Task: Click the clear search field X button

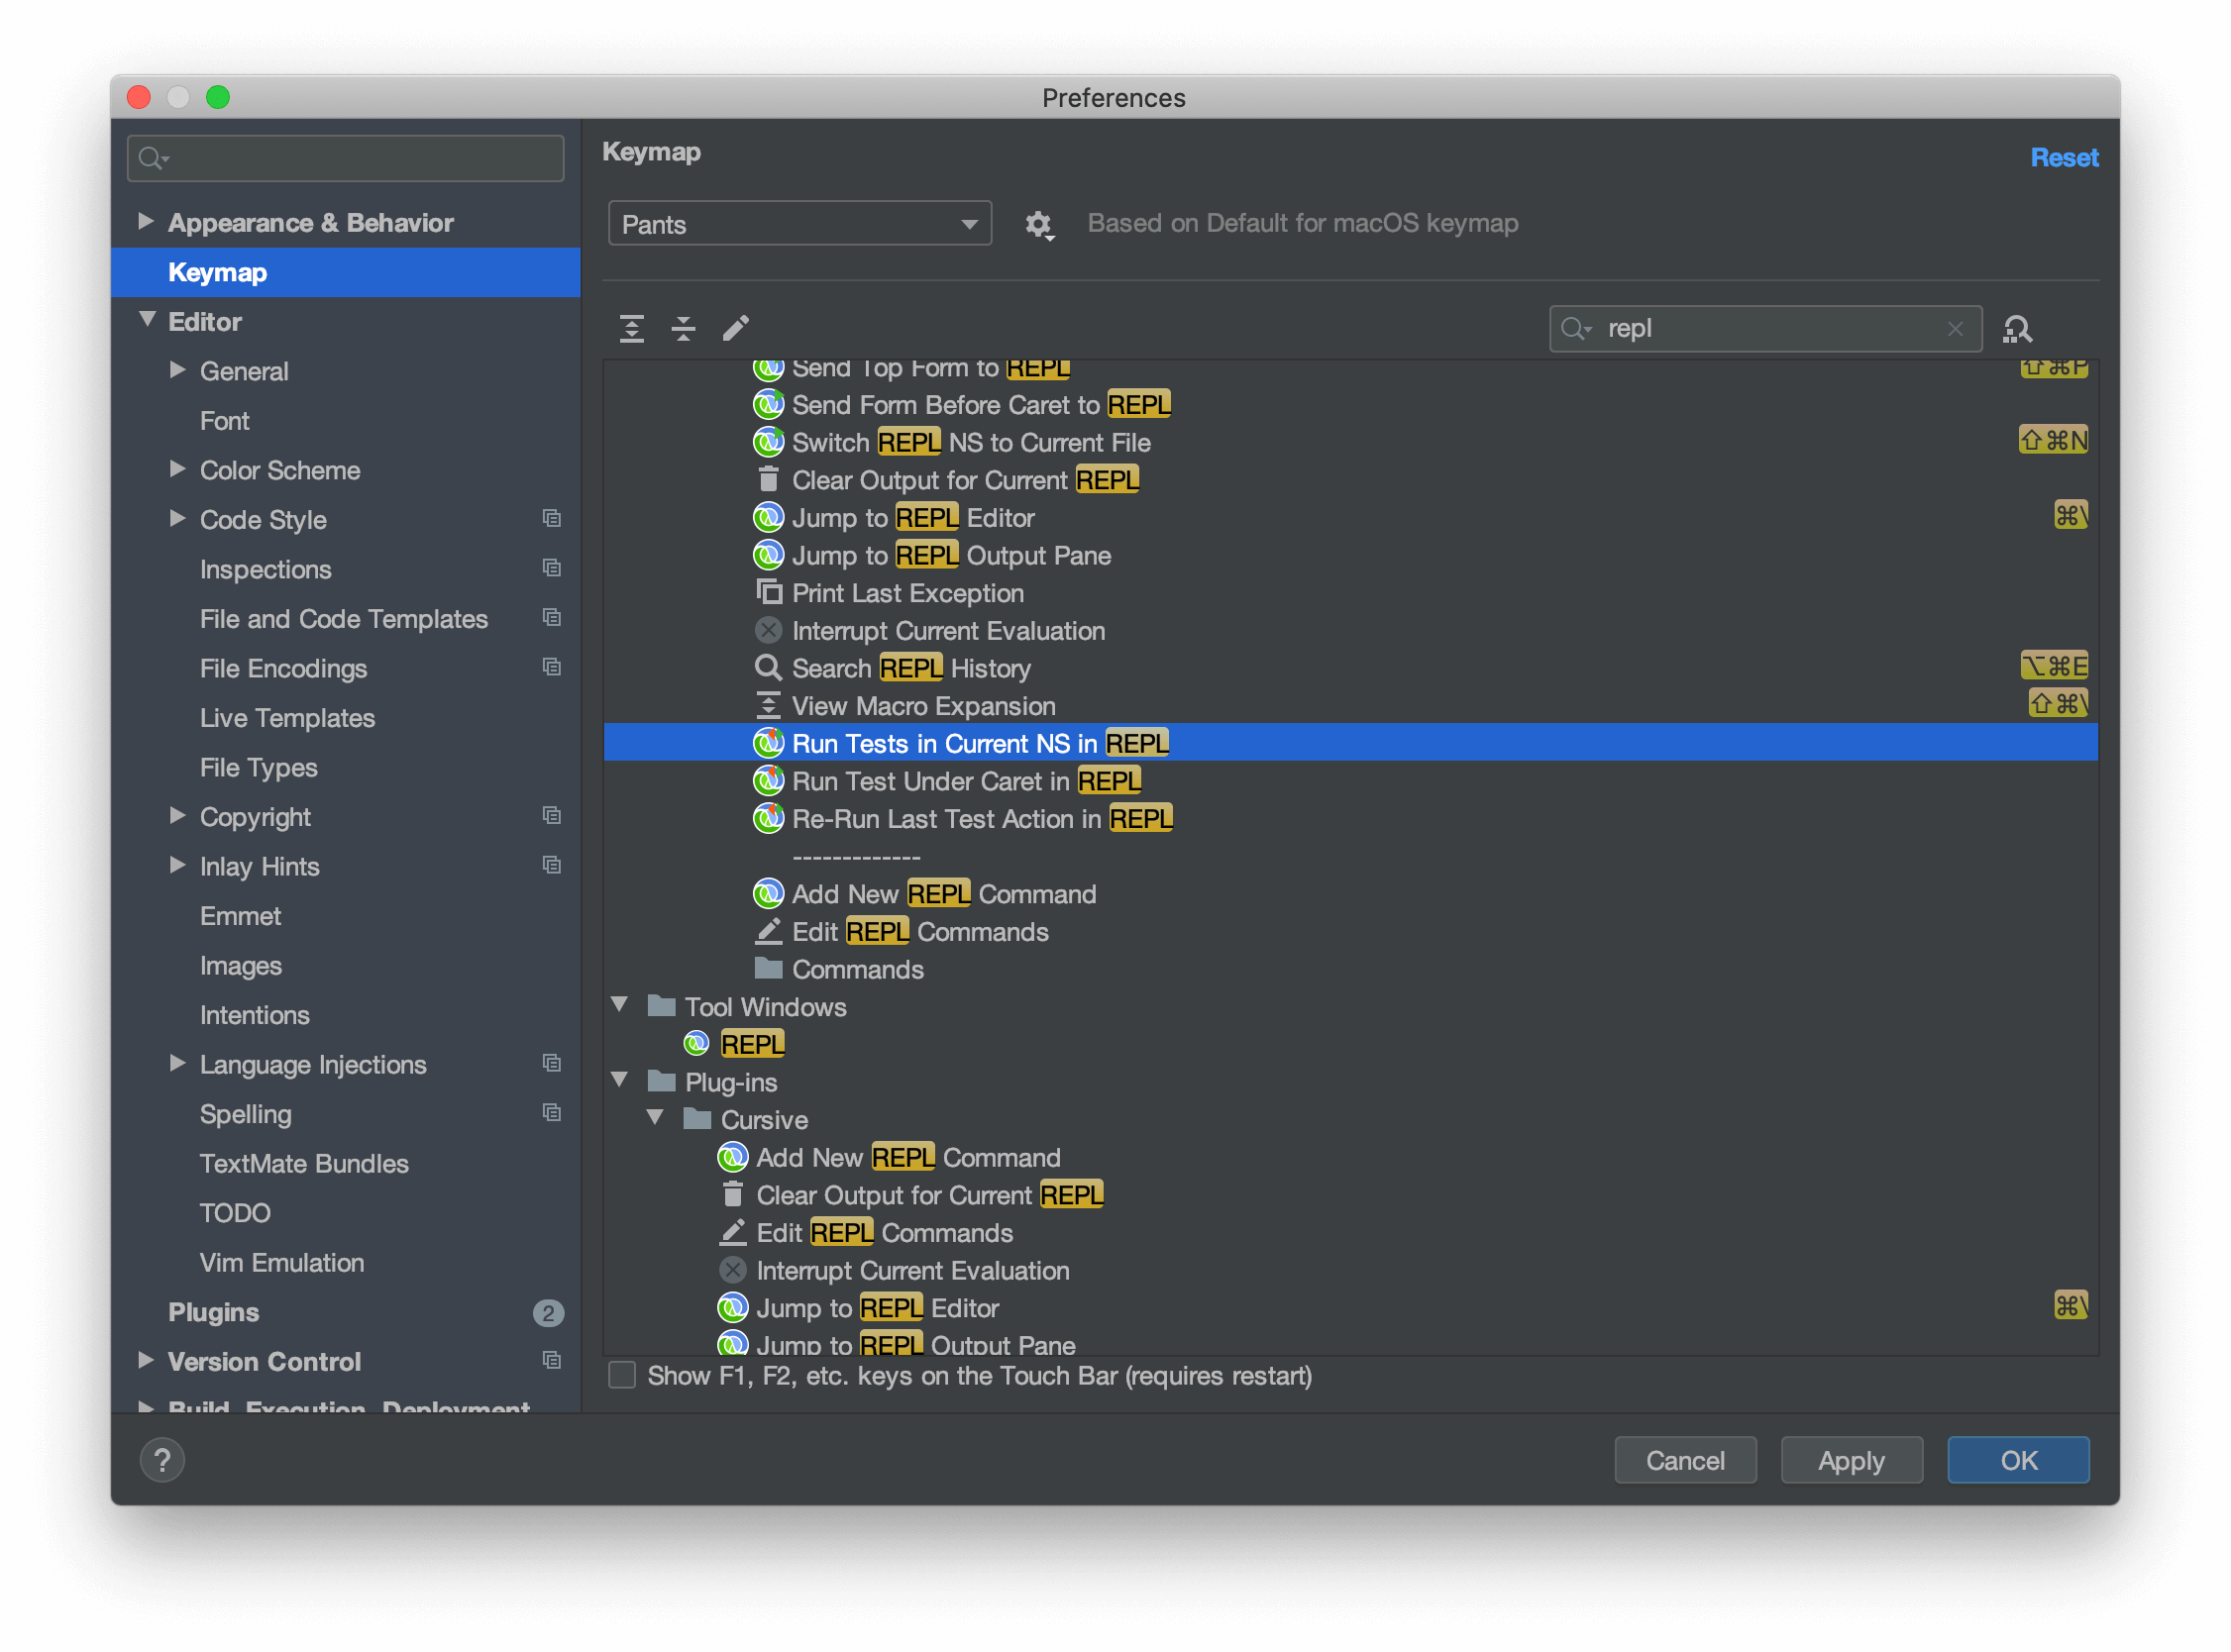Action: point(1955,328)
